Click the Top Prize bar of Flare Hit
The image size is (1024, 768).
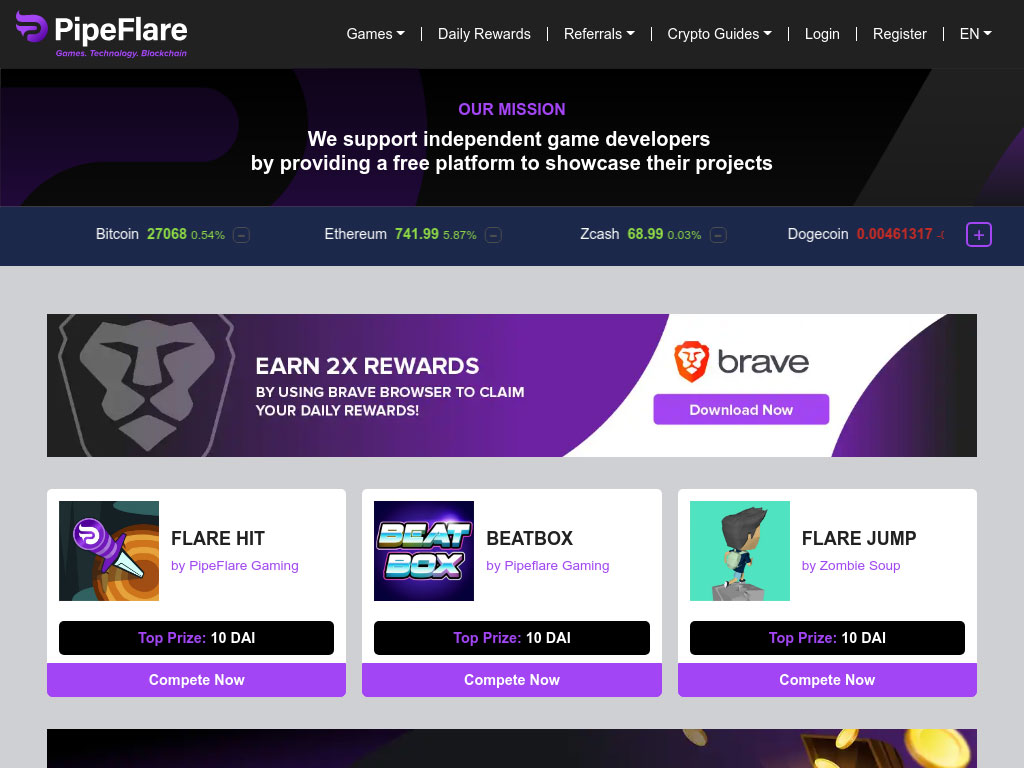(x=197, y=638)
